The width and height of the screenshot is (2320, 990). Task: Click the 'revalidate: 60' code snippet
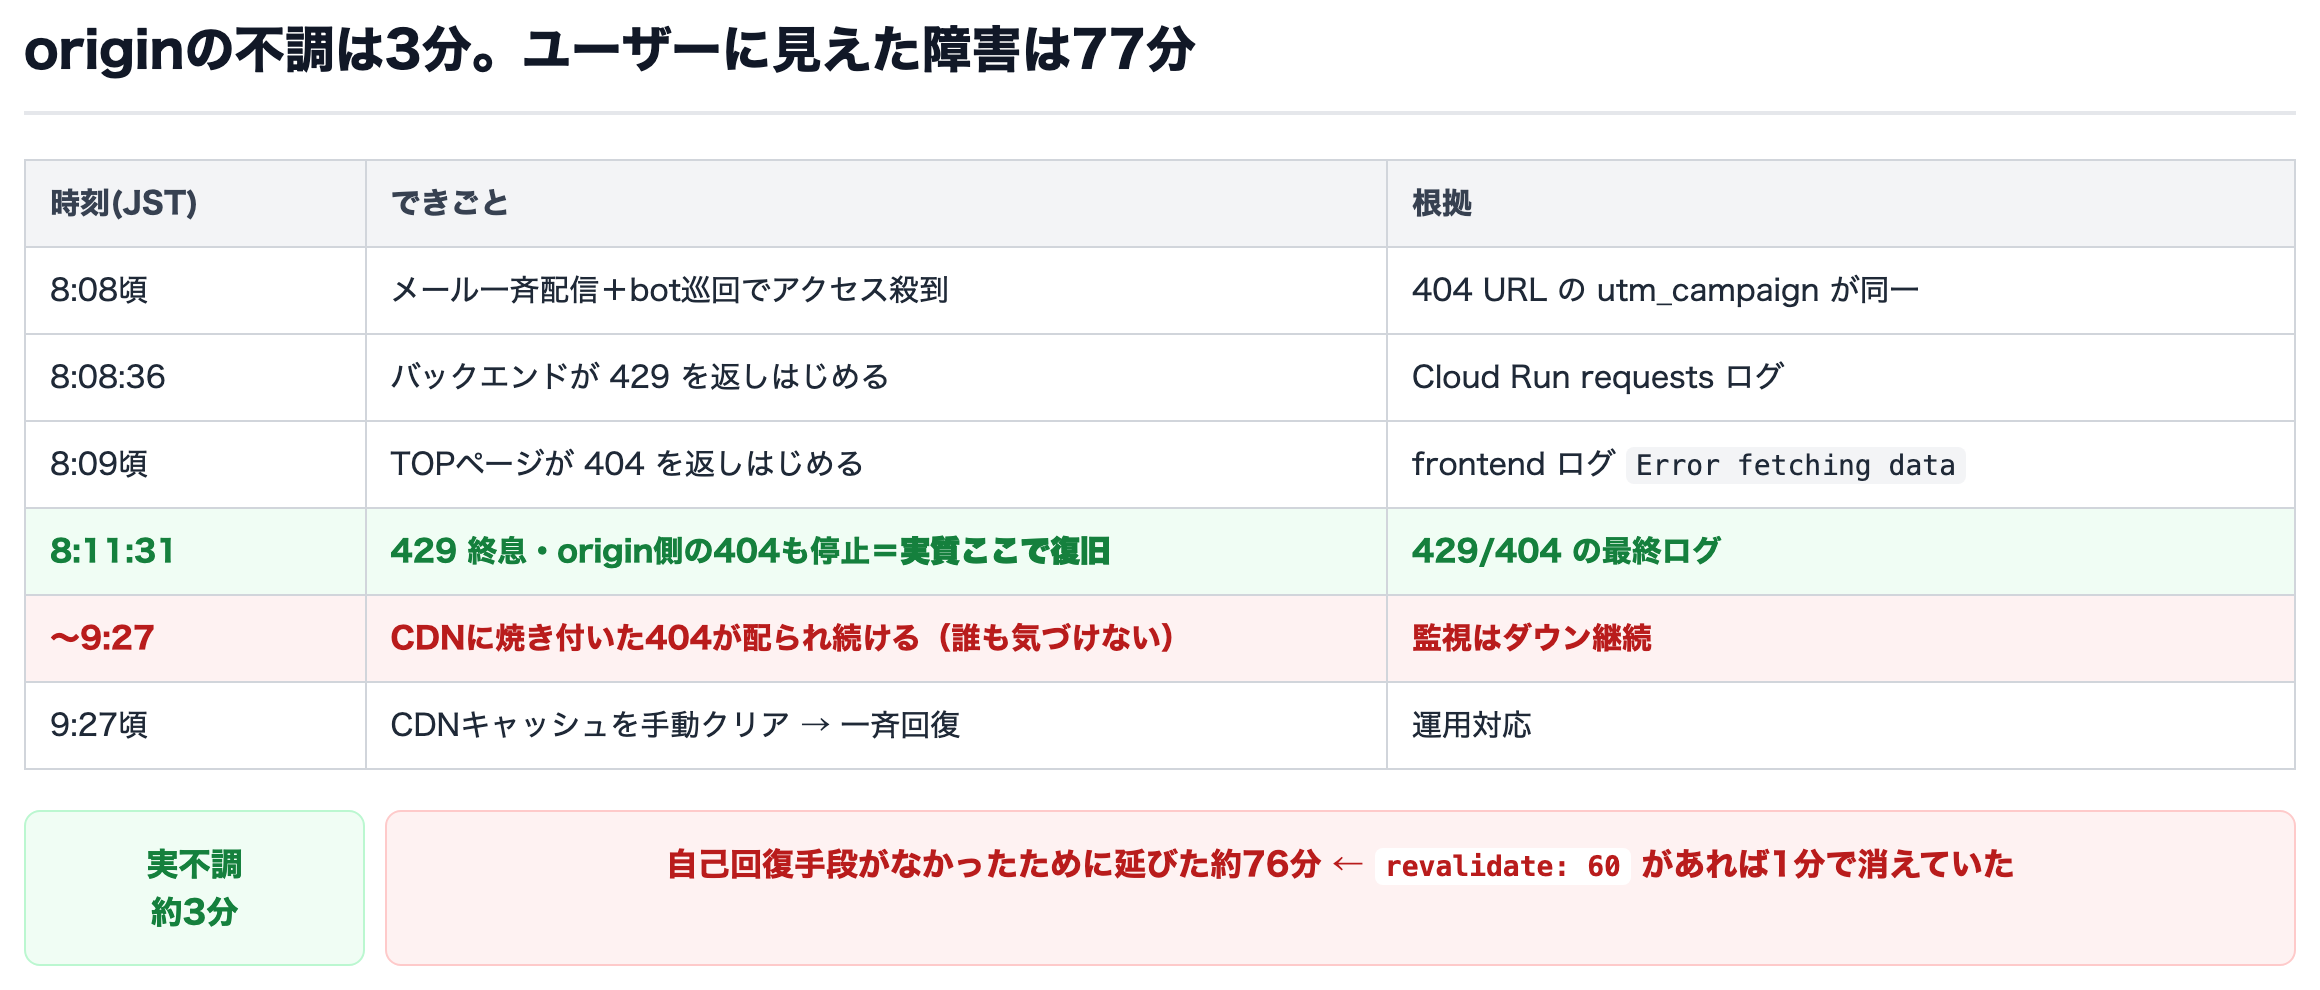point(1502,866)
